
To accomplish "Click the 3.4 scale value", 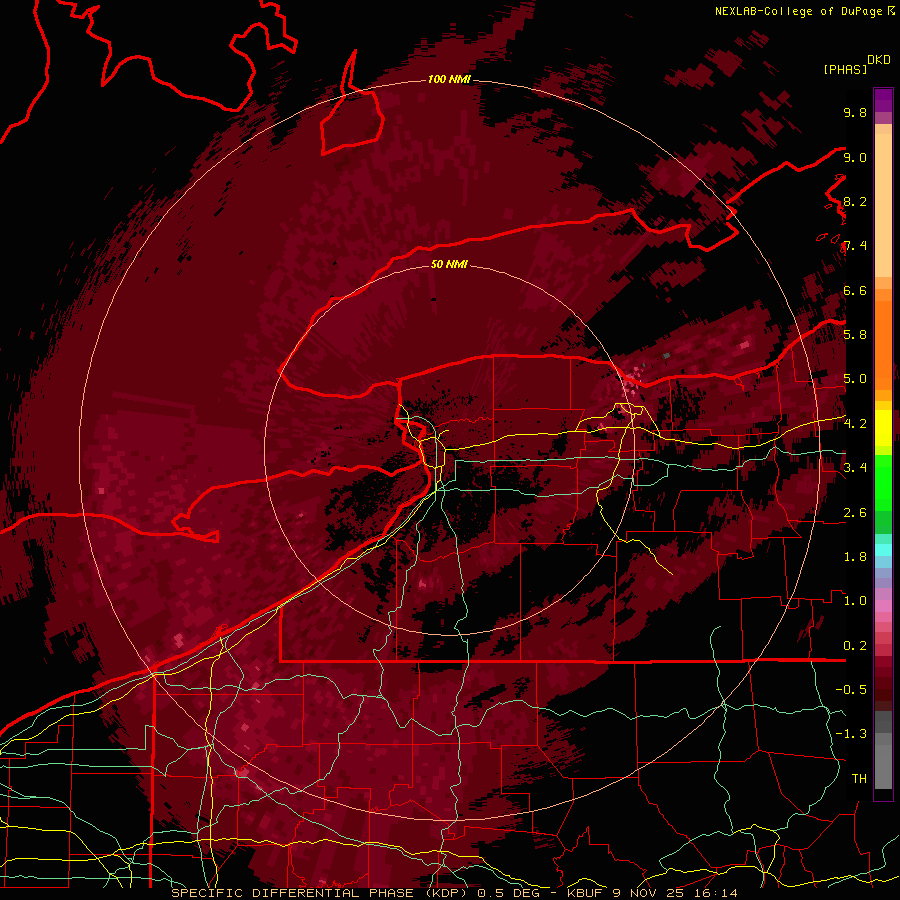I will point(855,468).
